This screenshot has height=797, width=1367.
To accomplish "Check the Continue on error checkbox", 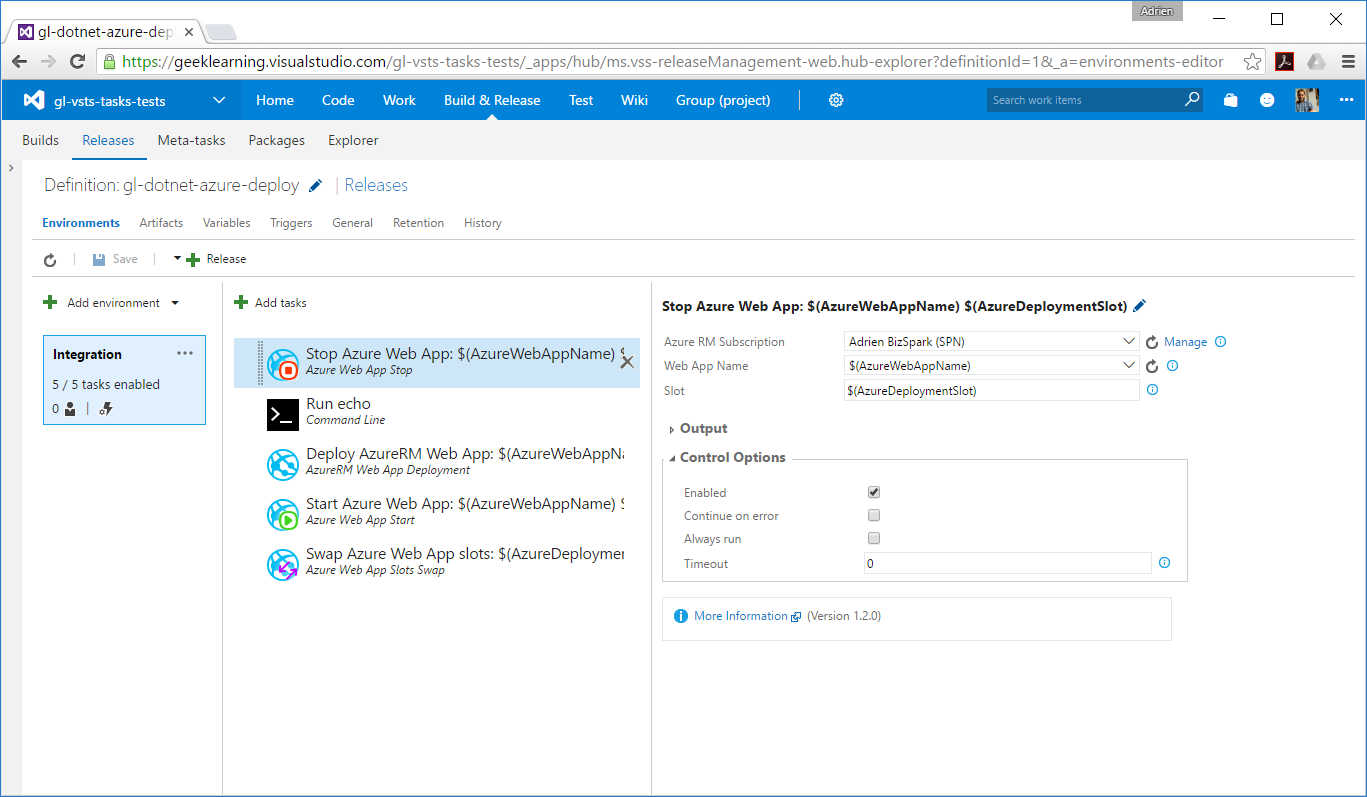I will point(874,515).
